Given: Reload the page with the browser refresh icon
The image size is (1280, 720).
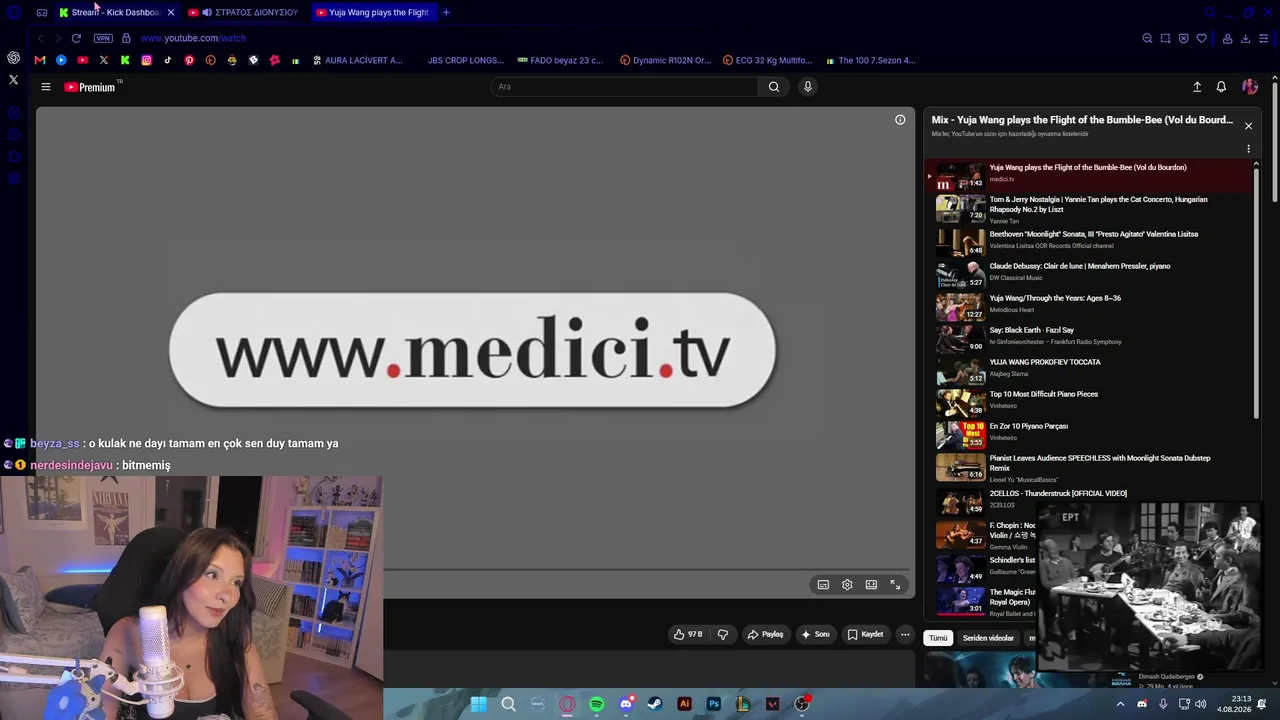Looking at the screenshot, I should click(x=76, y=38).
